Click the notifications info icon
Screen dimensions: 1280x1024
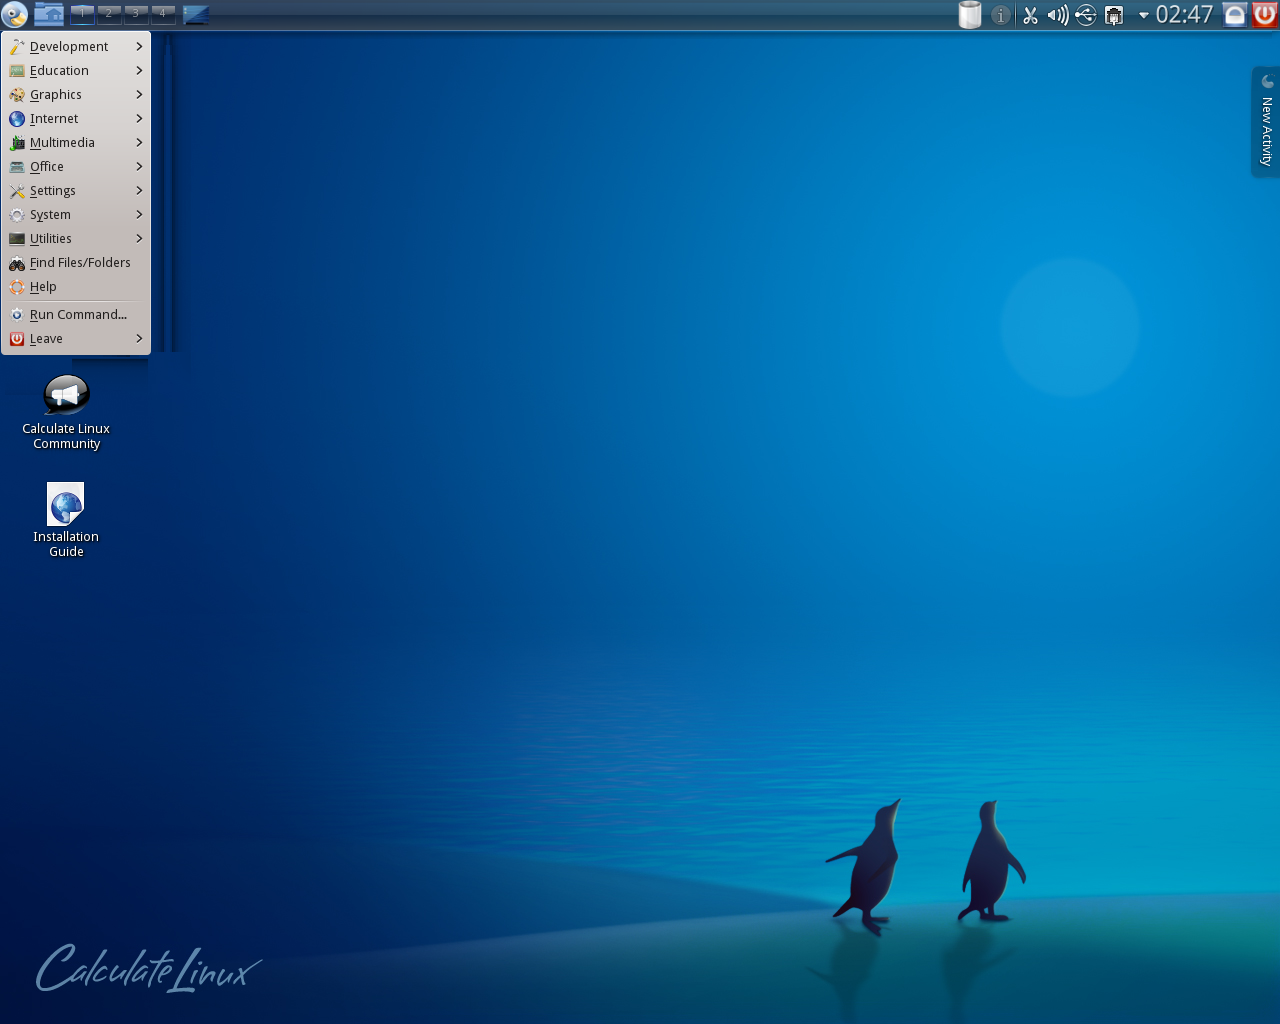(1000, 15)
